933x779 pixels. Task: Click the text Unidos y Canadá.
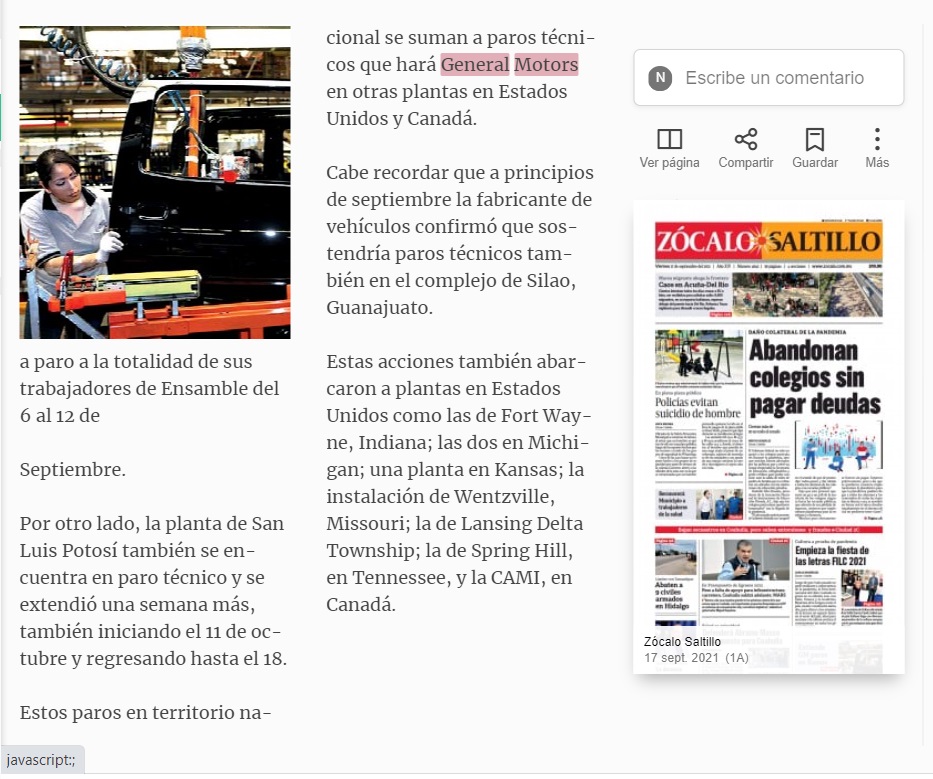[x=402, y=118]
